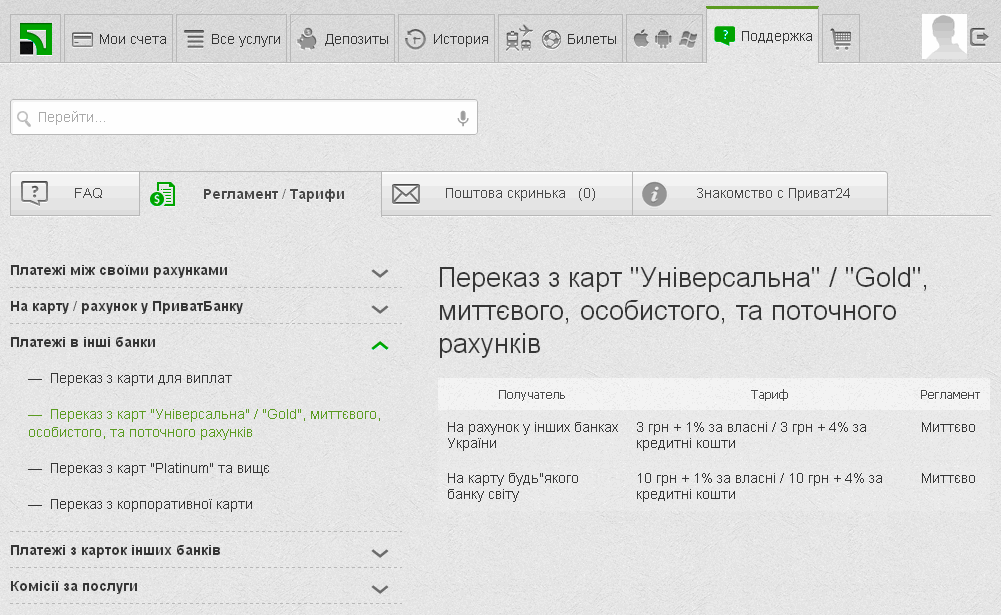Open the Депозиты menu item
This screenshot has width=1001, height=615.
tap(343, 39)
